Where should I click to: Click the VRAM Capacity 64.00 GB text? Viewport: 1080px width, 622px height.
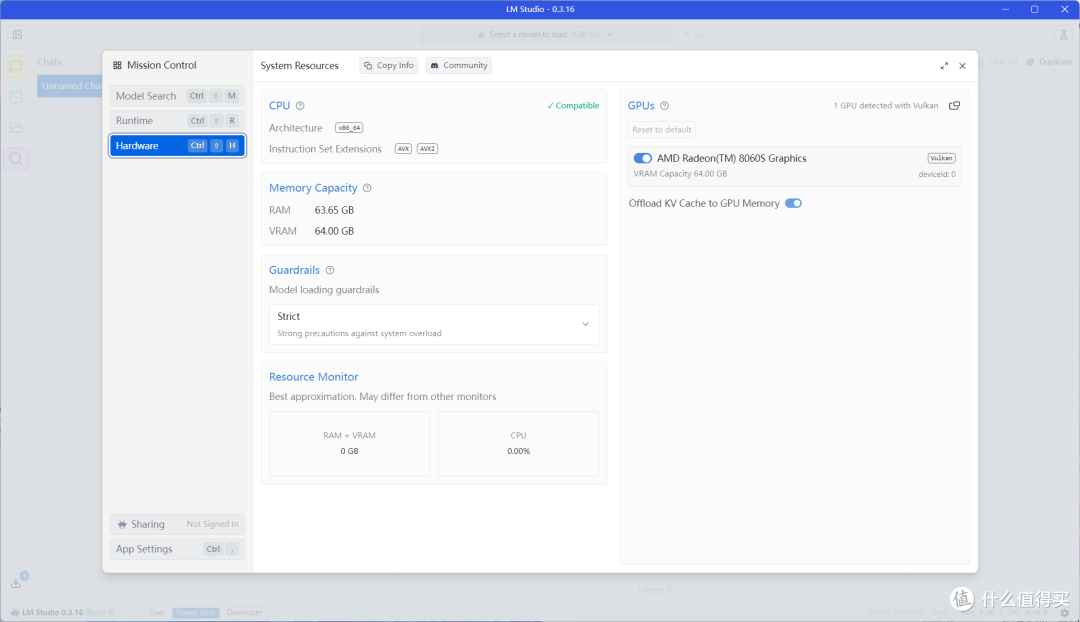point(680,174)
